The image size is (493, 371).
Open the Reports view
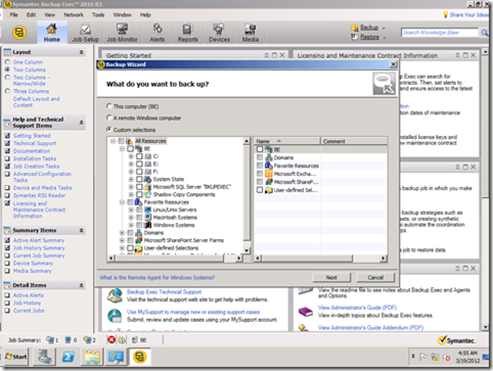click(188, 33)
